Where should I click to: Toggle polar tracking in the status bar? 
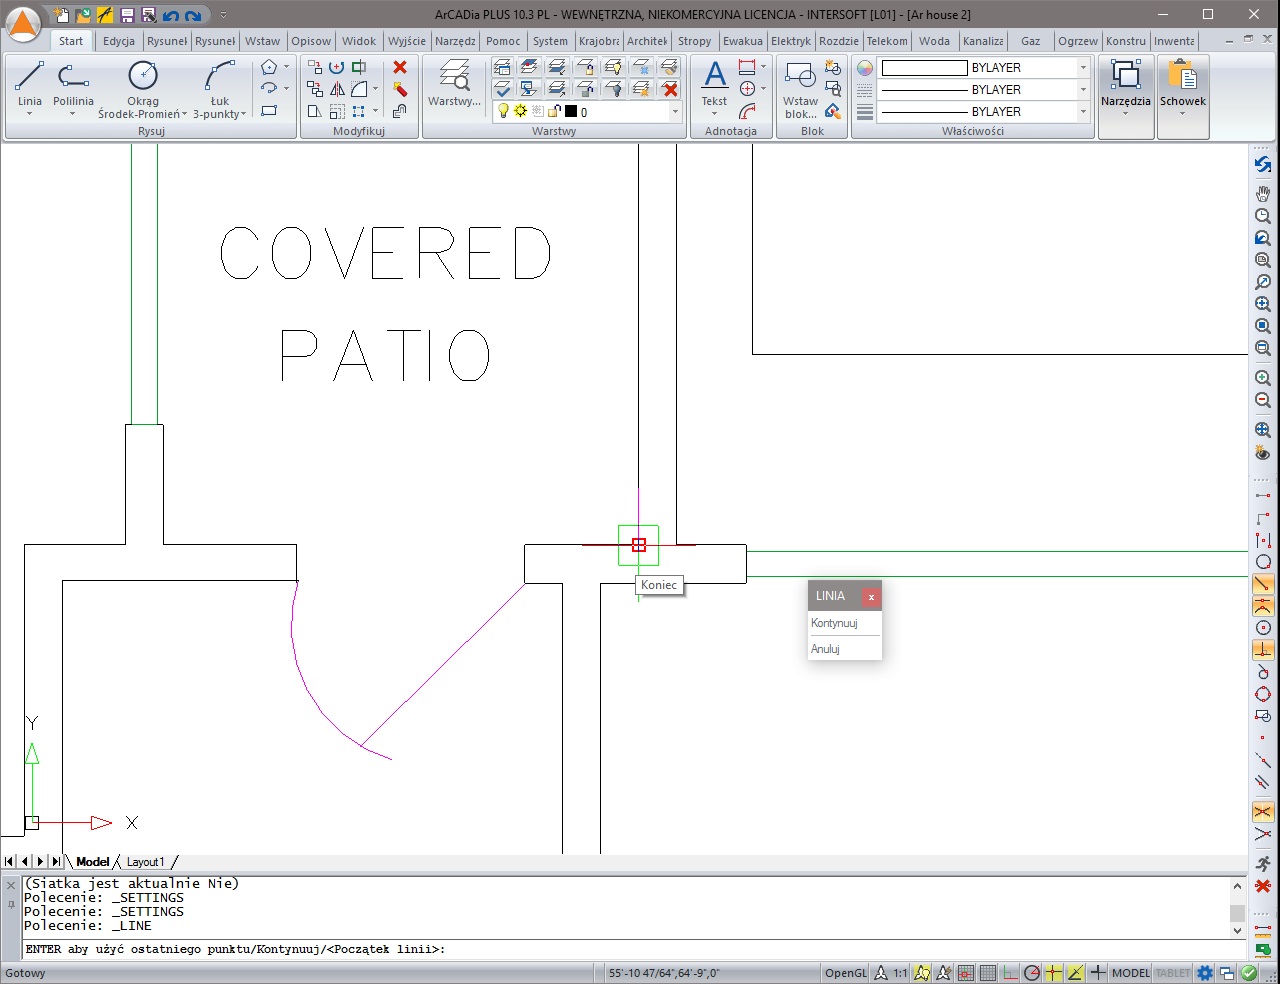pos(1032,973)
